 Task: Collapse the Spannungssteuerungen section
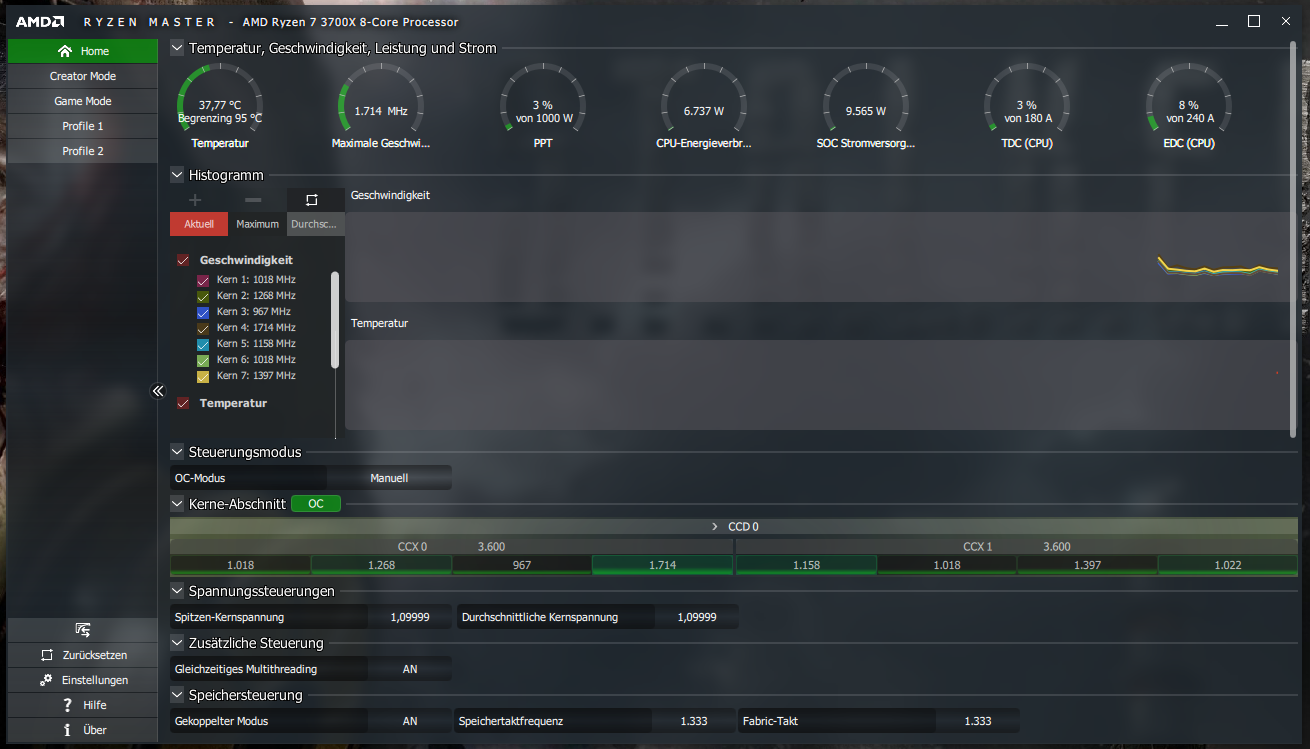177,591
